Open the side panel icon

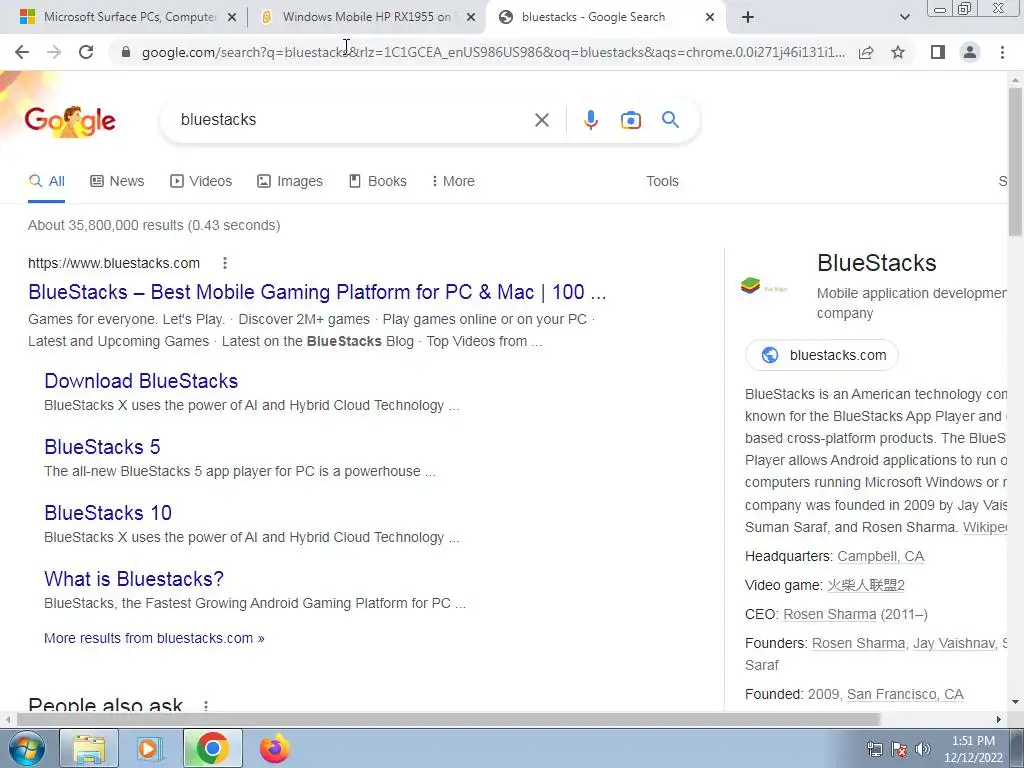[x=938, y=52]
